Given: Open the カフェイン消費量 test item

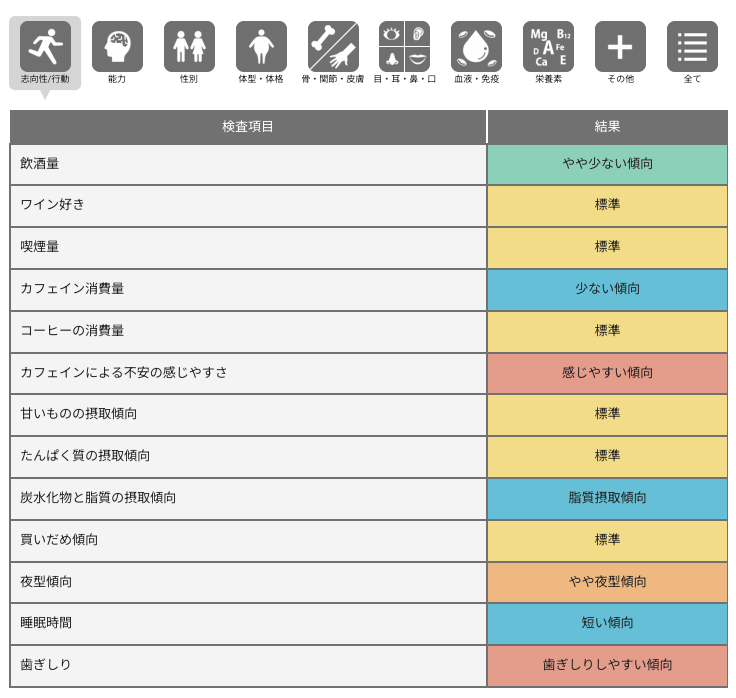Looking at the screenshot, I should tap(72, 289).
